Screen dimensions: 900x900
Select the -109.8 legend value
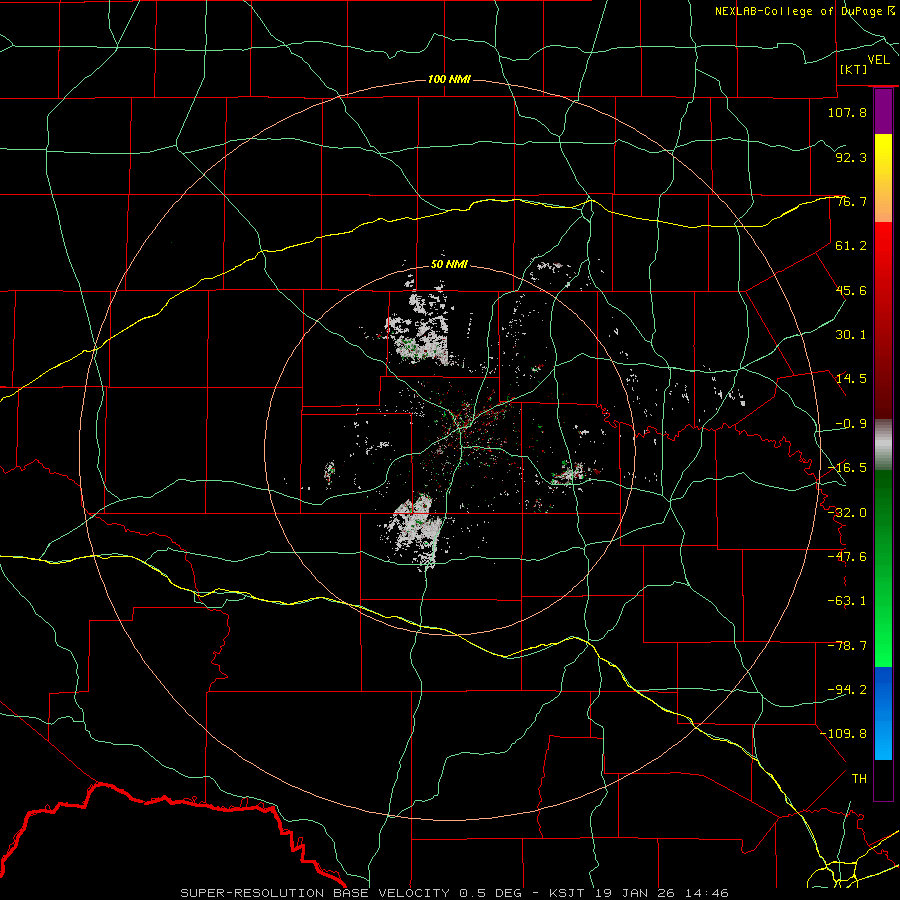[844, 734]
